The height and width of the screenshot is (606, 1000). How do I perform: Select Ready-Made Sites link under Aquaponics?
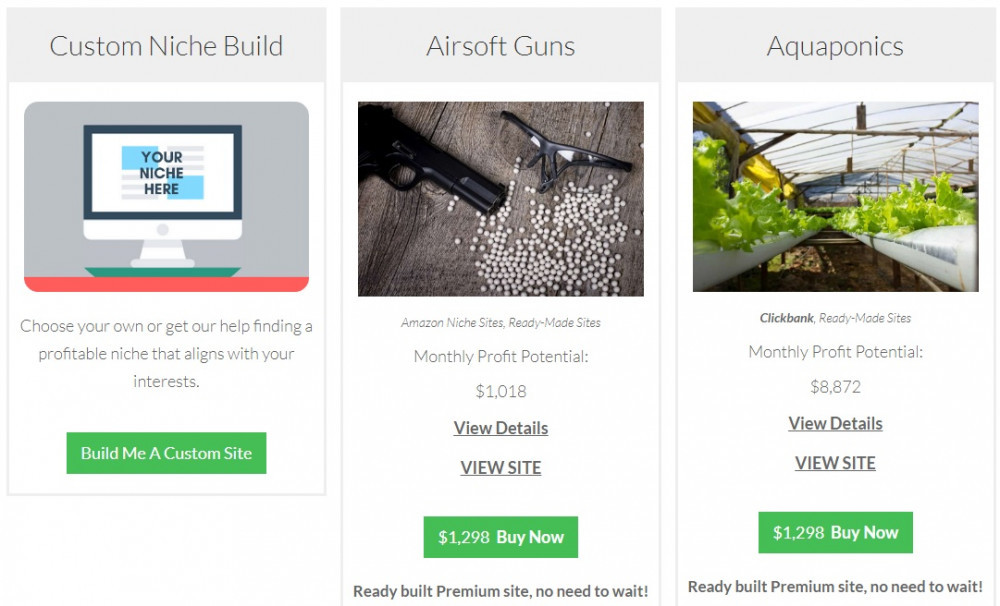865,318
